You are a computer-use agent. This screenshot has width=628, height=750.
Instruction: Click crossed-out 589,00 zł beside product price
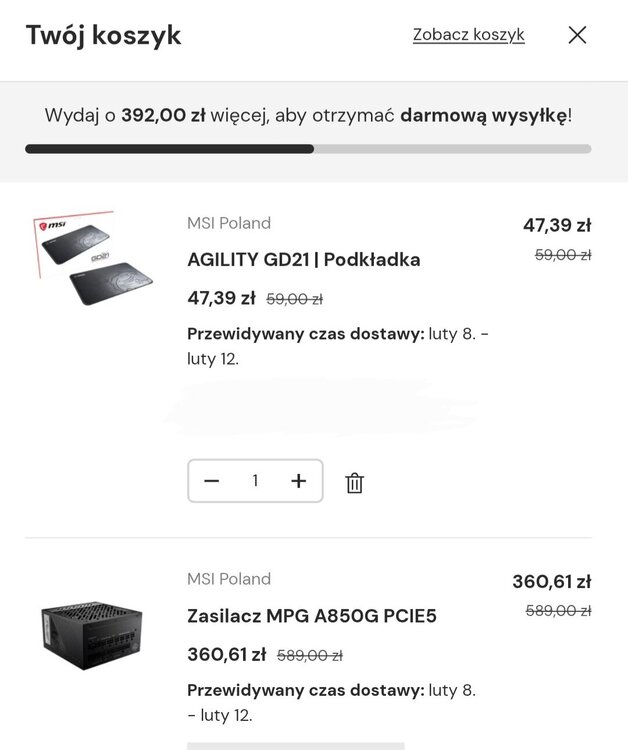[x=309, y=656]
